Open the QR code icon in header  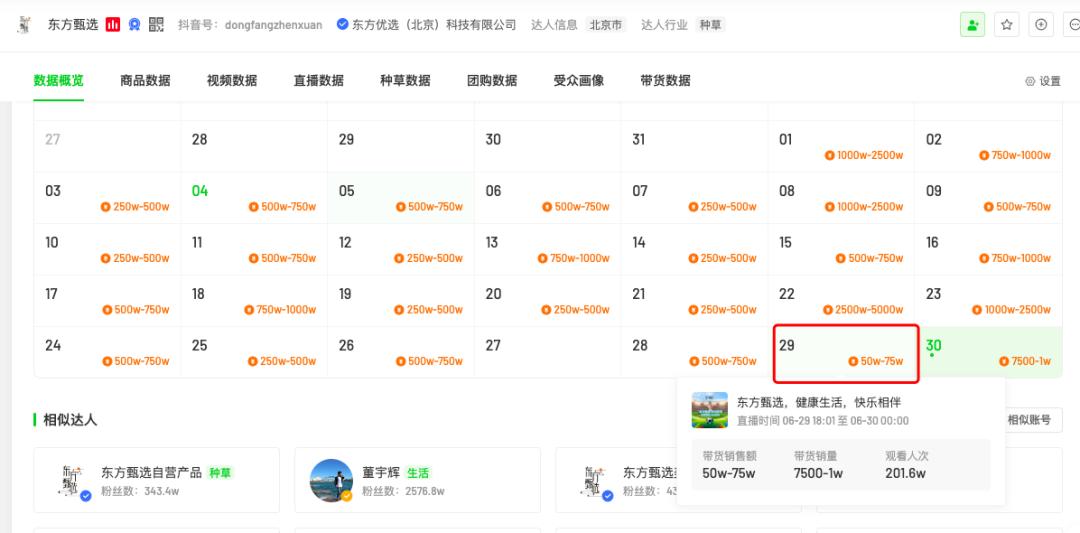click(156, 25)
